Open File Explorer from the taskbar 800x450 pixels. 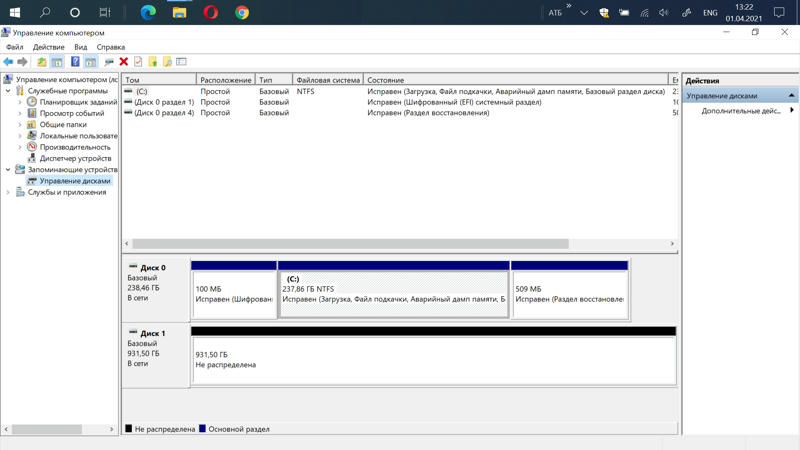point(179,12)
